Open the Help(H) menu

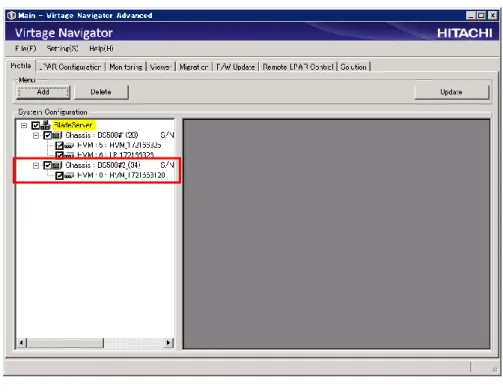101,49
